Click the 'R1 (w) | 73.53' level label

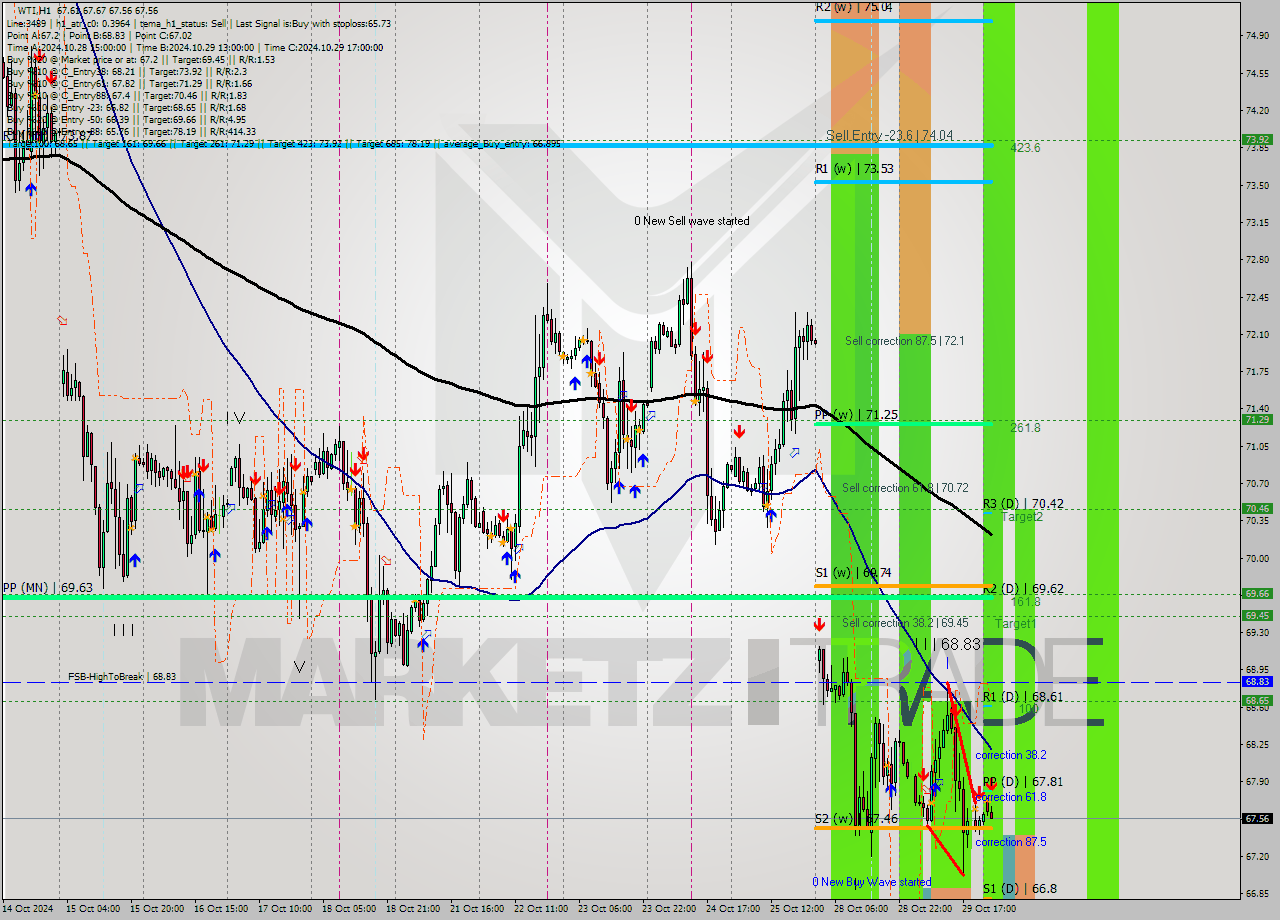(853, 169)
